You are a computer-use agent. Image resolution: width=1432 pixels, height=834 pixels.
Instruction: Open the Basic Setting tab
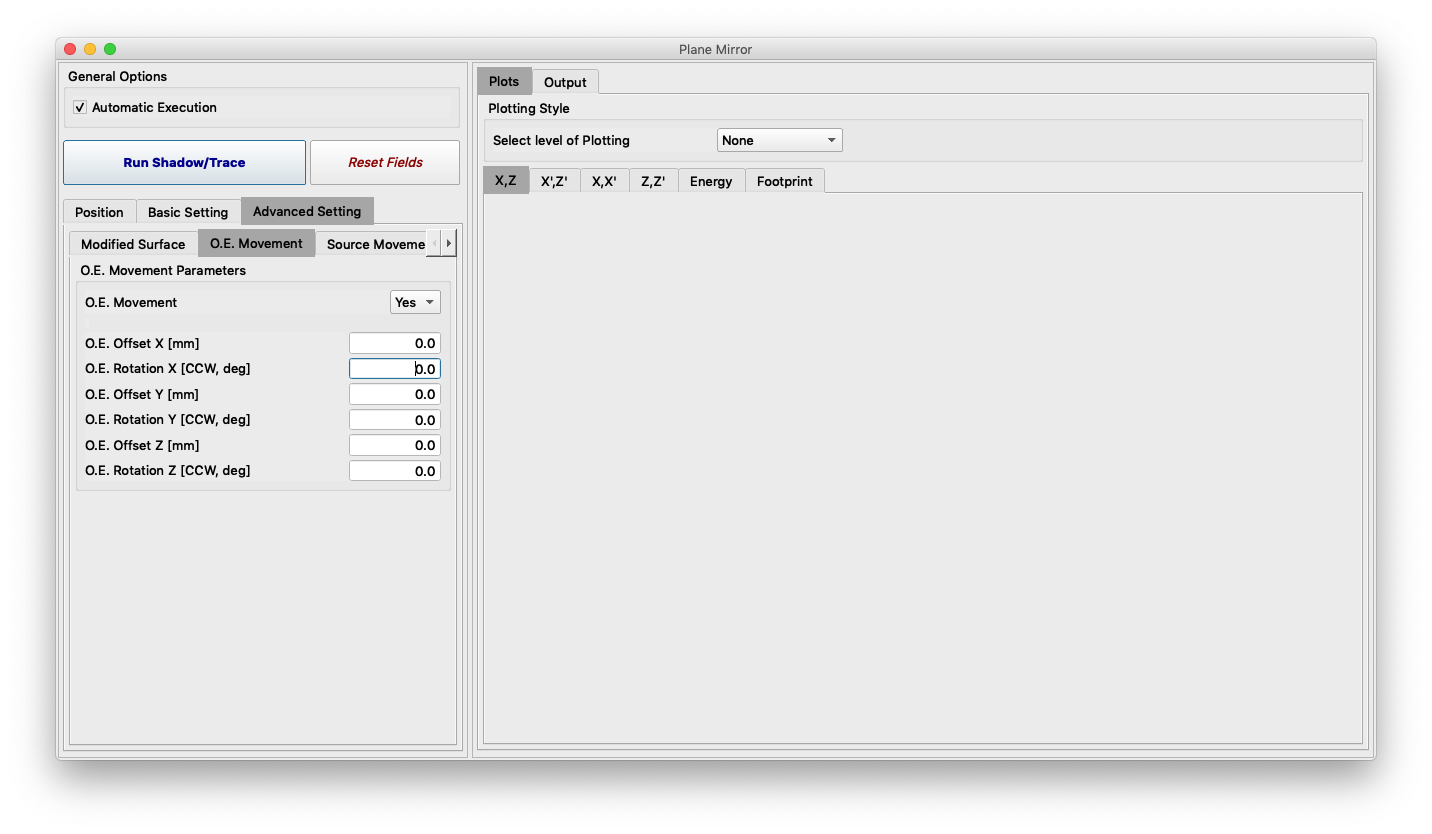pos(187,211)
